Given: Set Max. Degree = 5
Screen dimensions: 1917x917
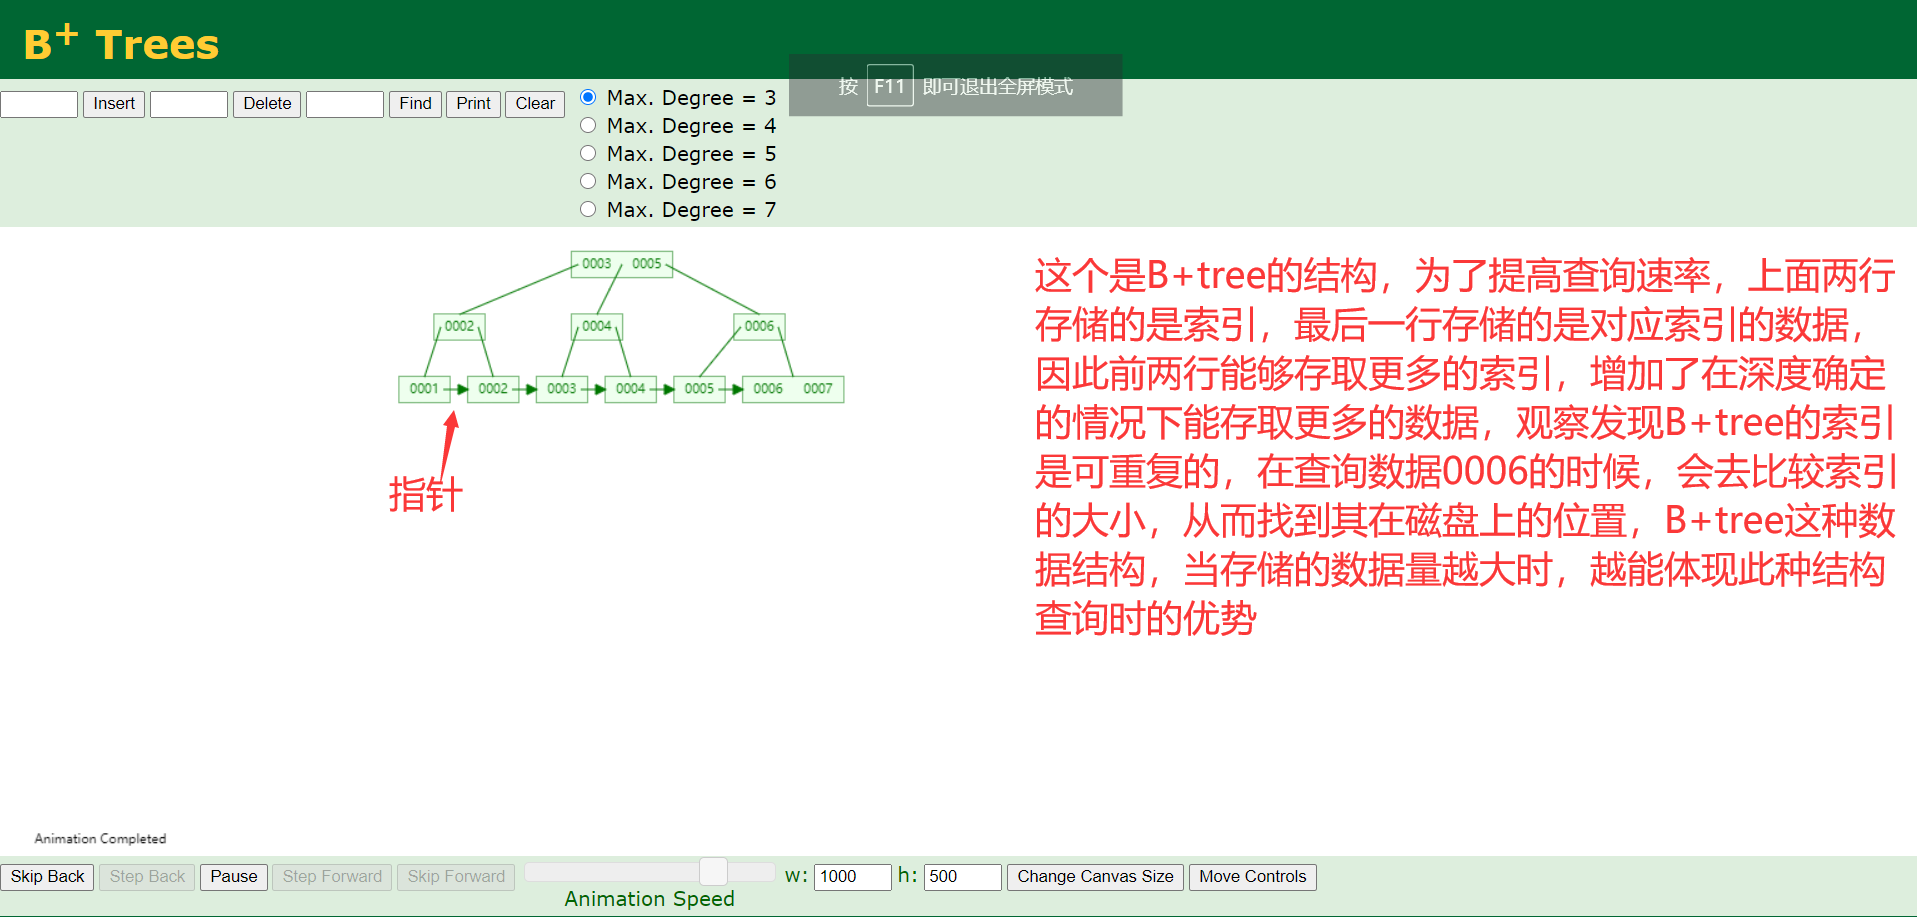Looking at the screenshot, I should tap(588, 153).
